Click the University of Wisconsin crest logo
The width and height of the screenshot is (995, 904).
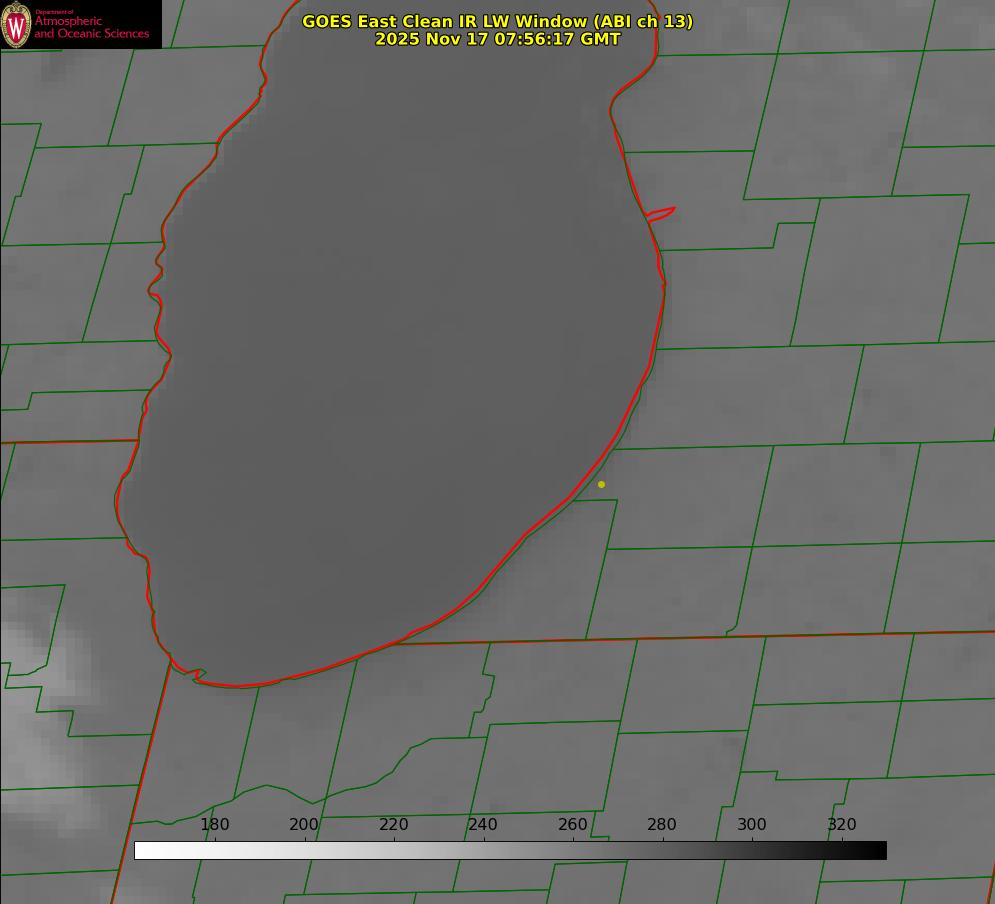click(16, 24)
